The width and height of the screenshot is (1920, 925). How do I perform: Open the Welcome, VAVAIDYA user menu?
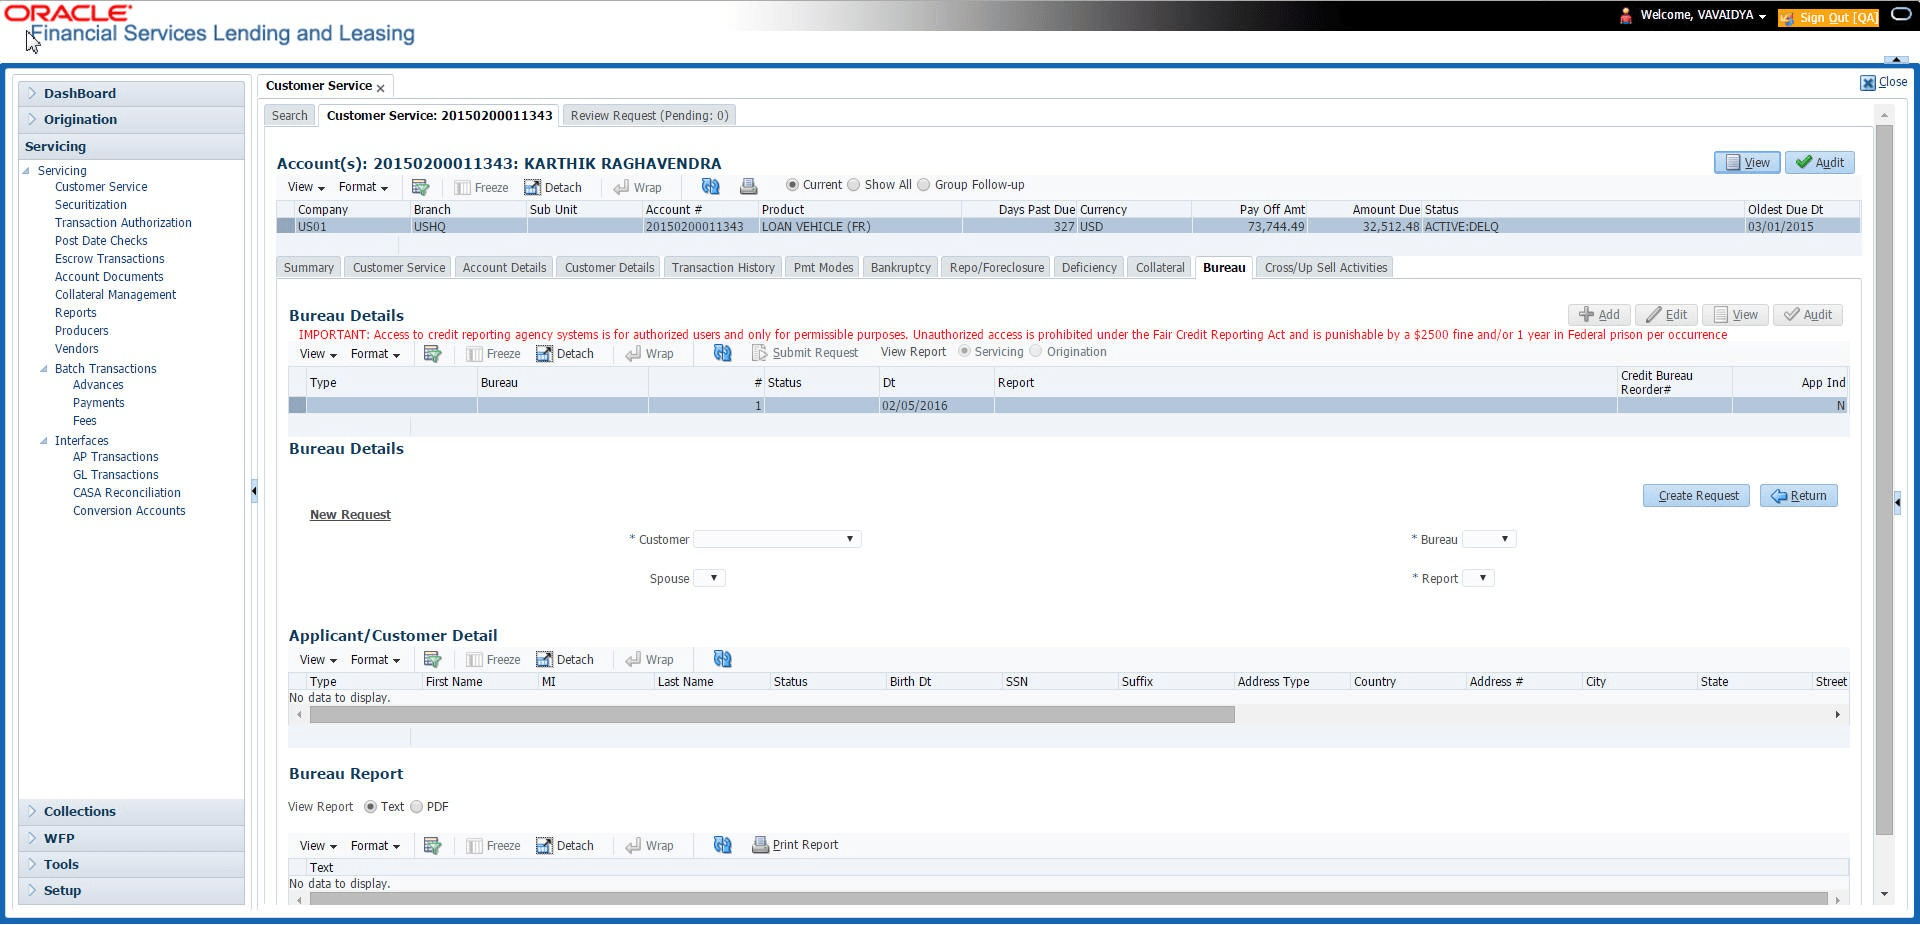pos(1703,16)
